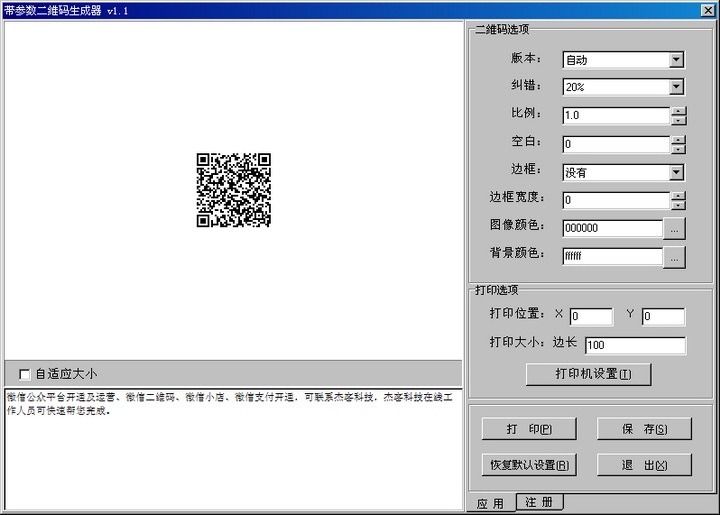Click 恢复默认设置(R) to restore defaults
Image resolution: width=720 pixels, height=515 pixels.
click(x=529, y=465)
